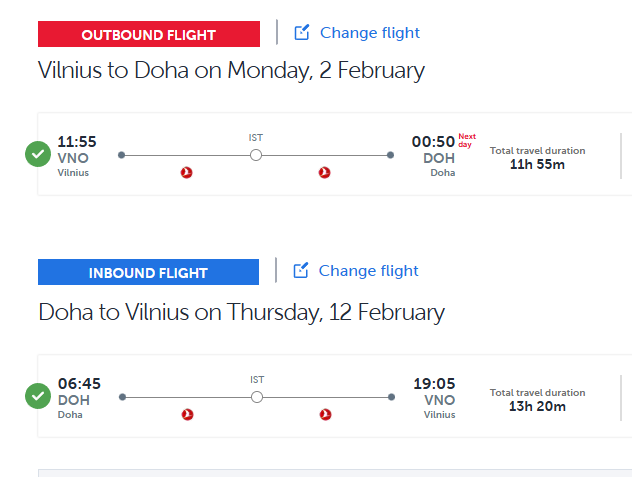Click the 19:05 VNO arrival time
The height and width of the screenshot is (477, 632).
point(434,384)
